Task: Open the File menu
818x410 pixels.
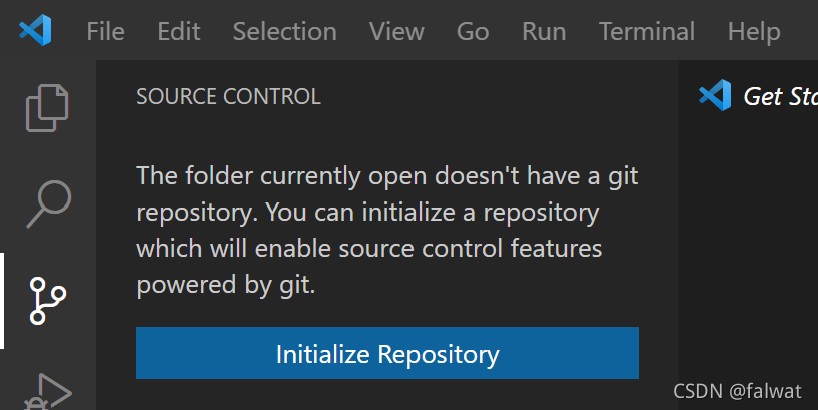Action: (105, 31)
